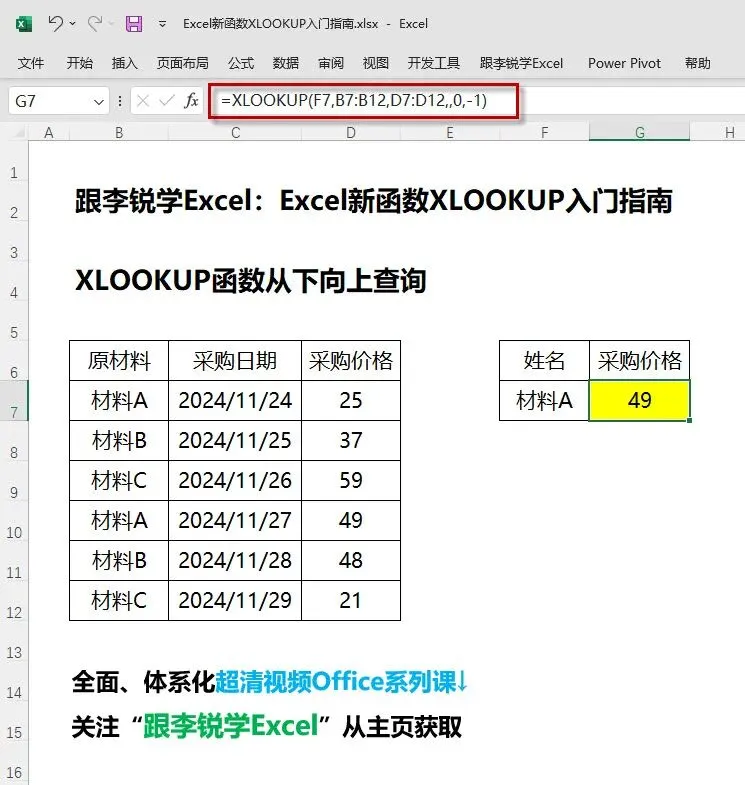Click the lookup value 材料A in column F
Image resolution: width=745 pixels, height=785 pixels.
[544, 401]
